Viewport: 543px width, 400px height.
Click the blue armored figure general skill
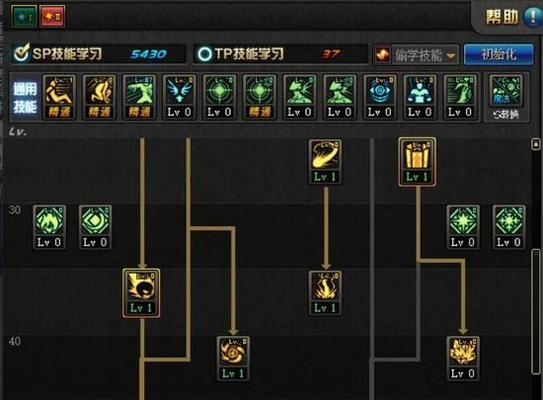click(x=420, y=97)
